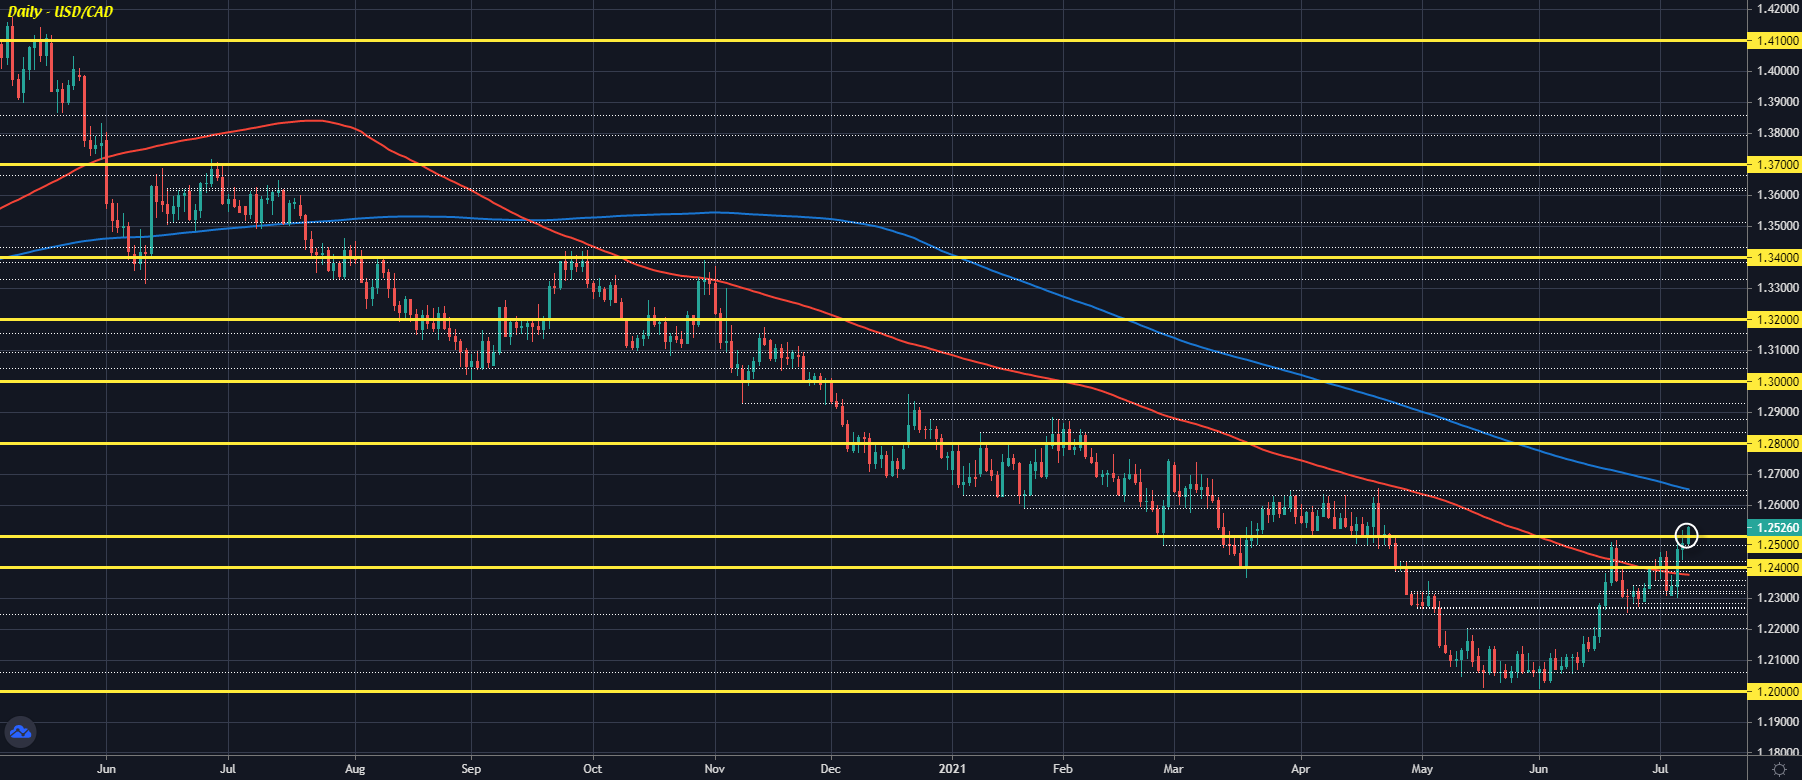Select the 1.24000 yellow level label
The width and height of the screenshot is (1802, 780).
1773,568
